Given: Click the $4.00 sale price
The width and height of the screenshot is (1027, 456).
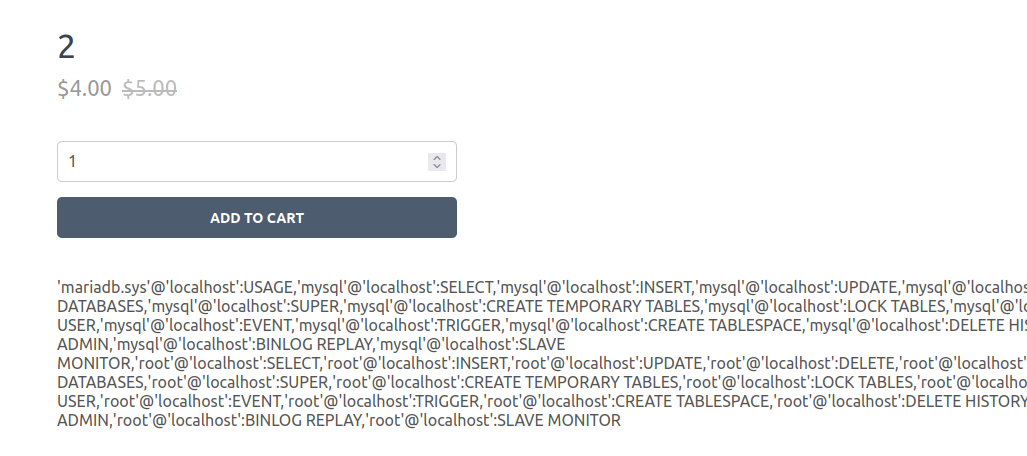Looking at the screenshot, I should pyautogui.click(x=85, y=88).
